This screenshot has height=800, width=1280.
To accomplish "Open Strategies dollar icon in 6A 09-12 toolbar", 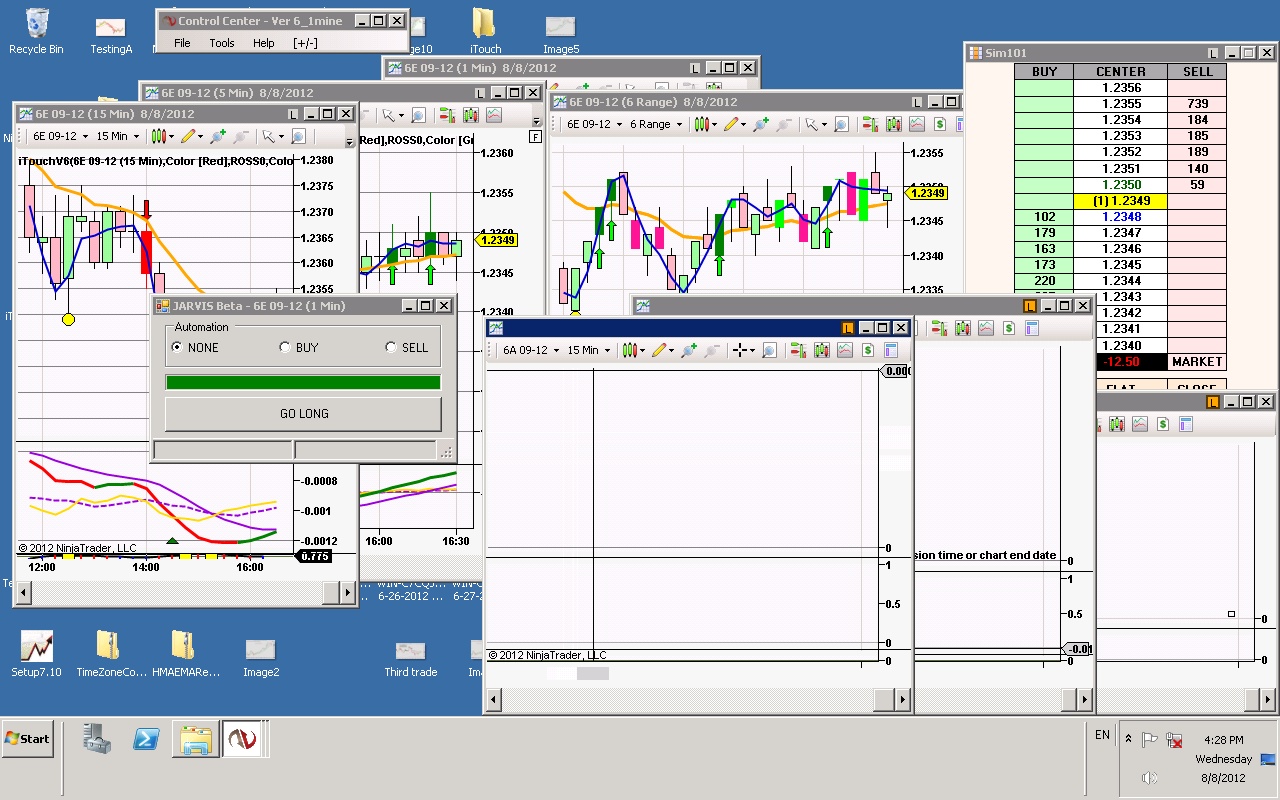I will [x=868, y=350].
